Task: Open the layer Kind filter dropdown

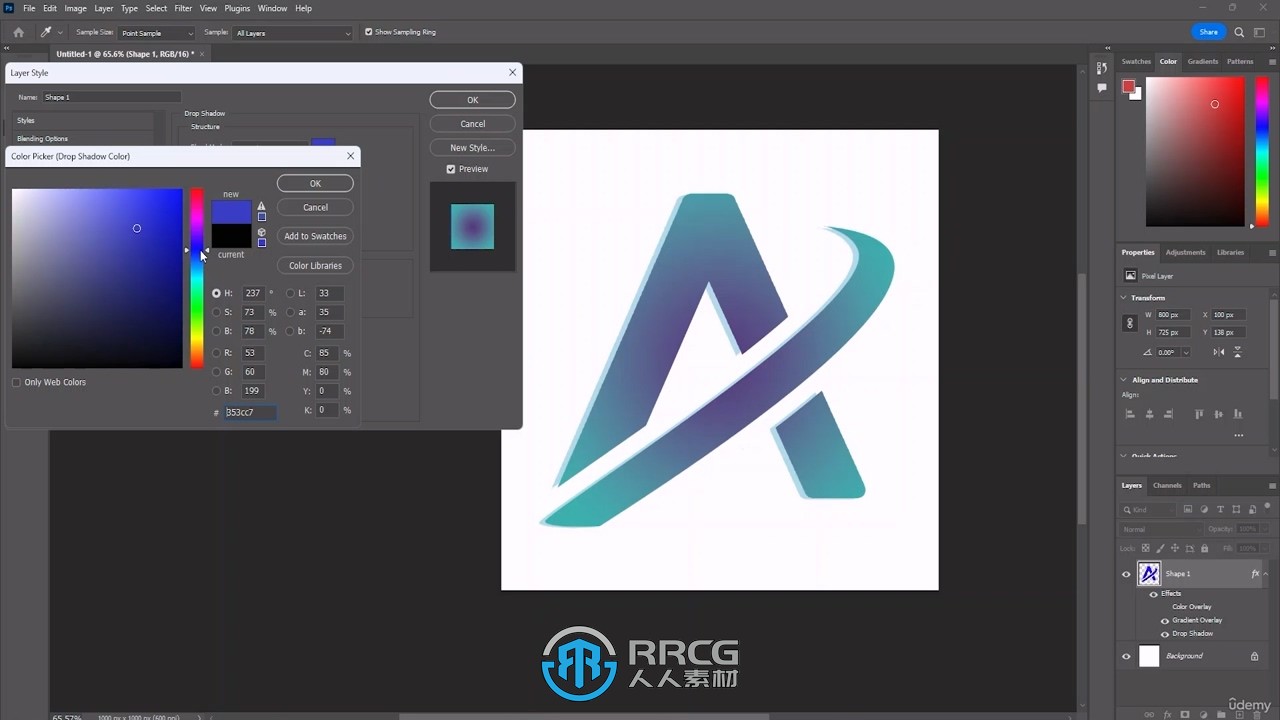Action: (x=1150, y=510)
